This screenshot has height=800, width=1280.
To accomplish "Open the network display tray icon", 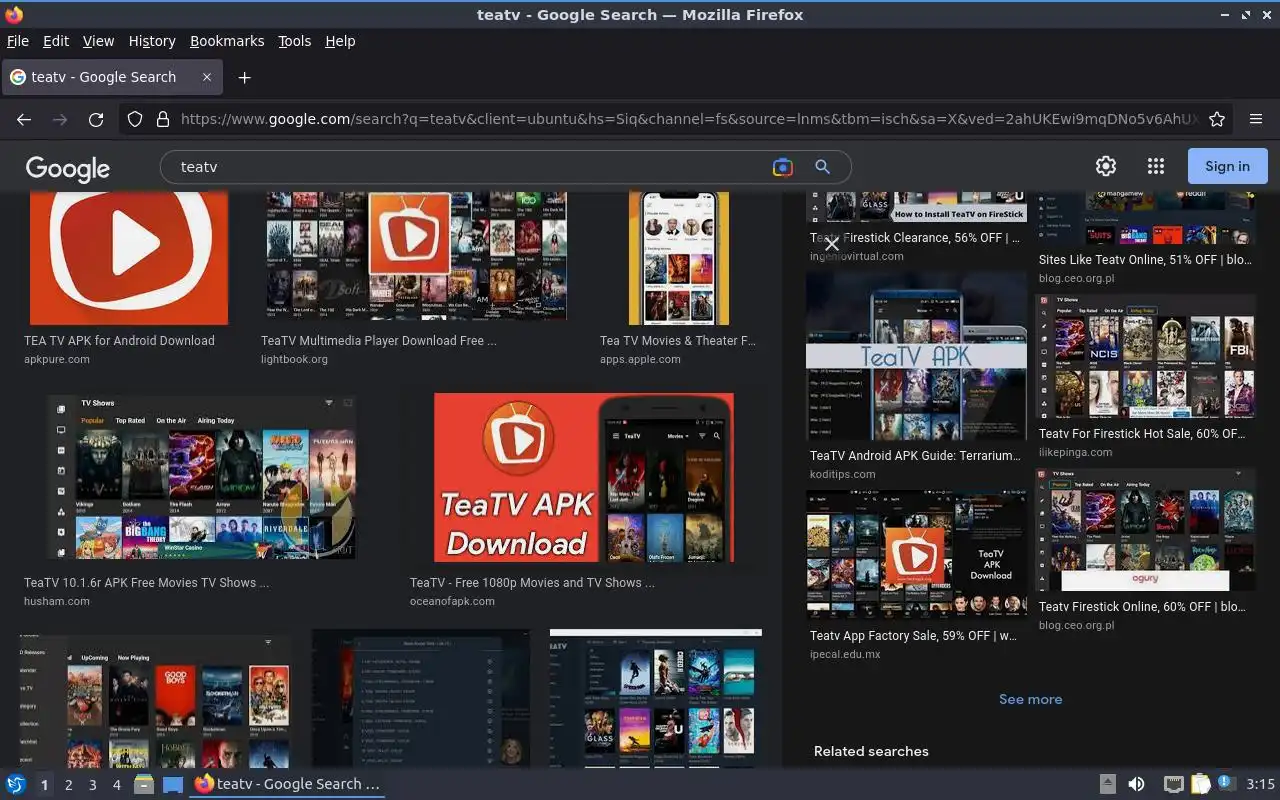I will pyautogui.click(x=1174, y=784).
